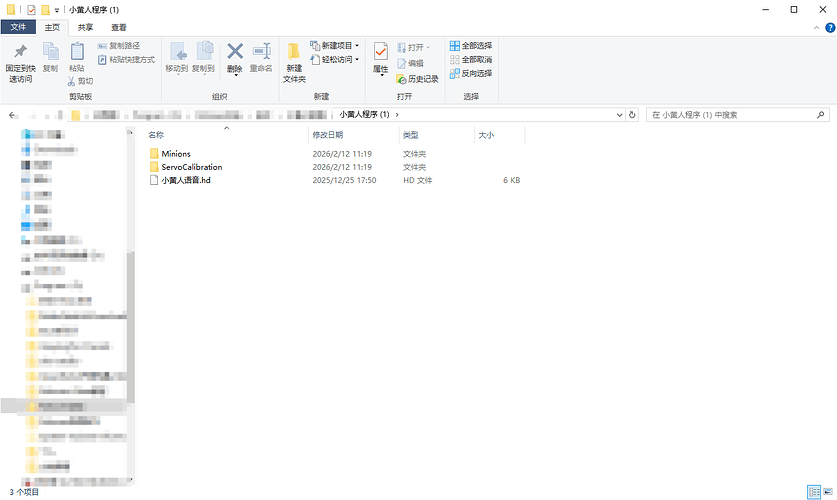Click the ServoCalibration folder icon

click(x=154, y=167)
